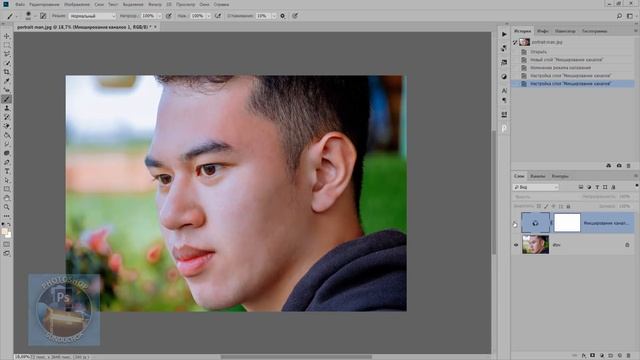Change screen mode from the toolbox bottom
Viewport: 640px width, 360px height.
tap(7, 253)
